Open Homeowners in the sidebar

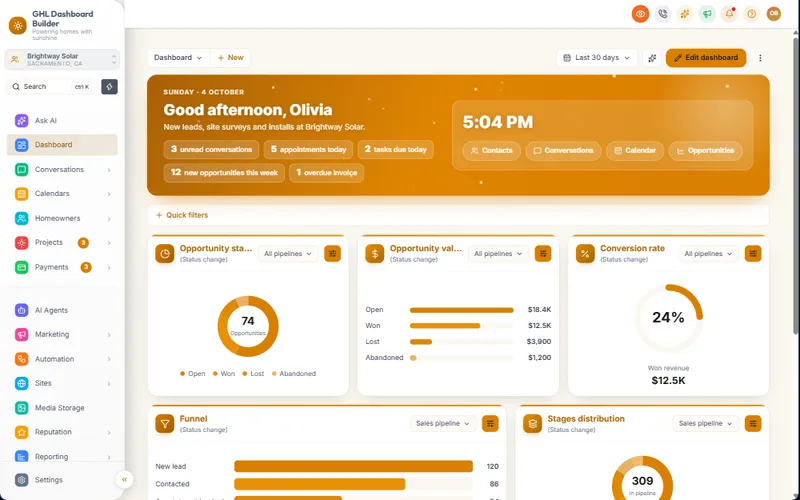click(62, 218)
